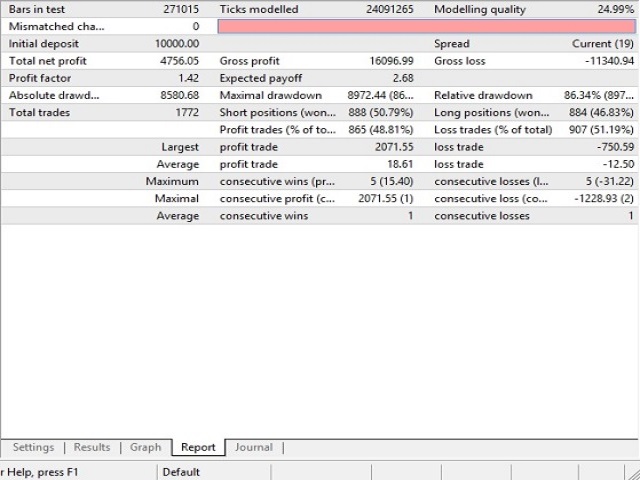Select the Ticks modelled value 24091265

385,9
